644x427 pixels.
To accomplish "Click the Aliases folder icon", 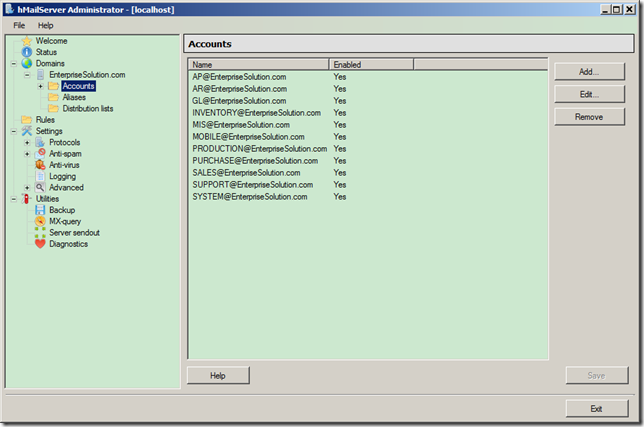I will click(x=53, y=97).
